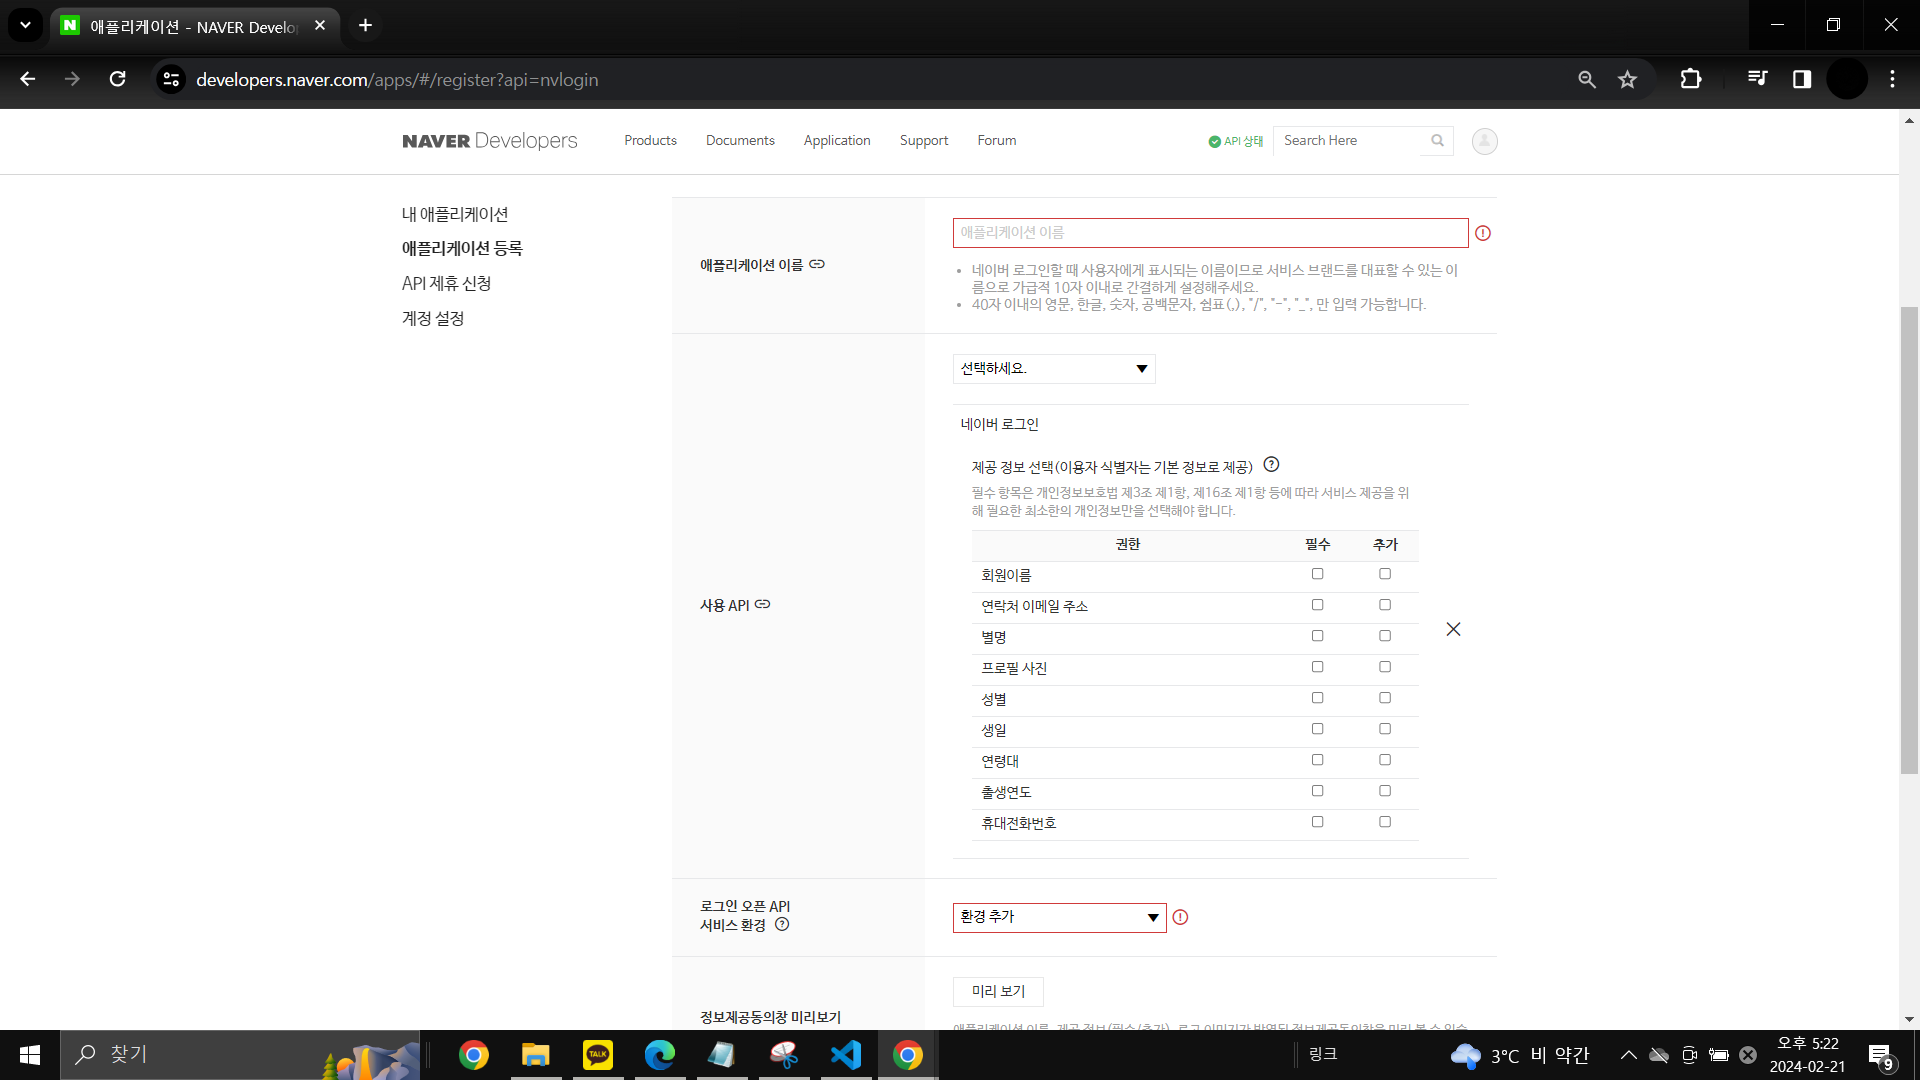Open the Documents menu
The width and height of the screenshot is (1920, 1080).
[740, 141]
